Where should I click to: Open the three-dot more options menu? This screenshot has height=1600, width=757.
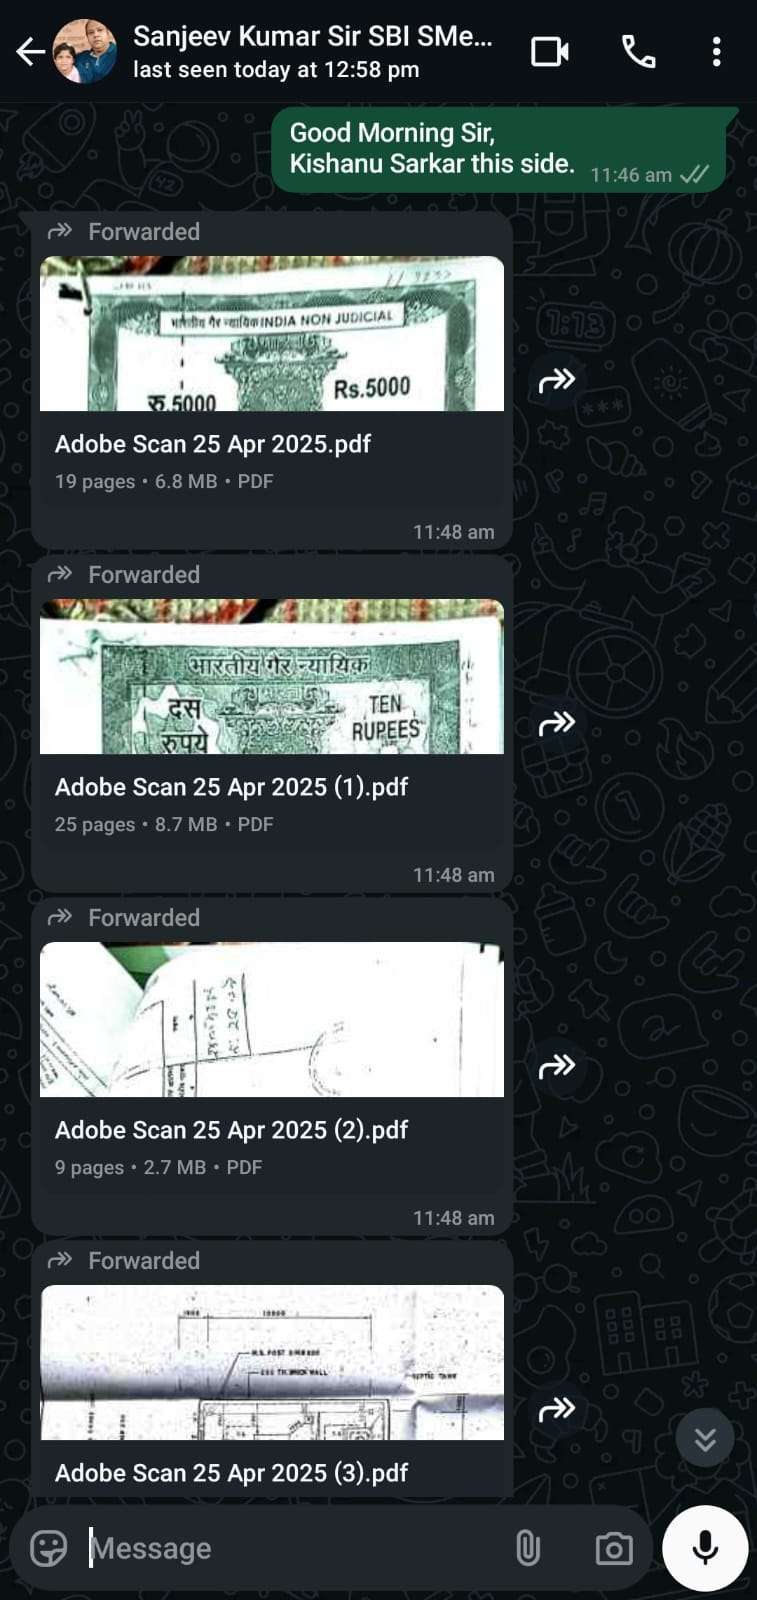tap(716, 51)
